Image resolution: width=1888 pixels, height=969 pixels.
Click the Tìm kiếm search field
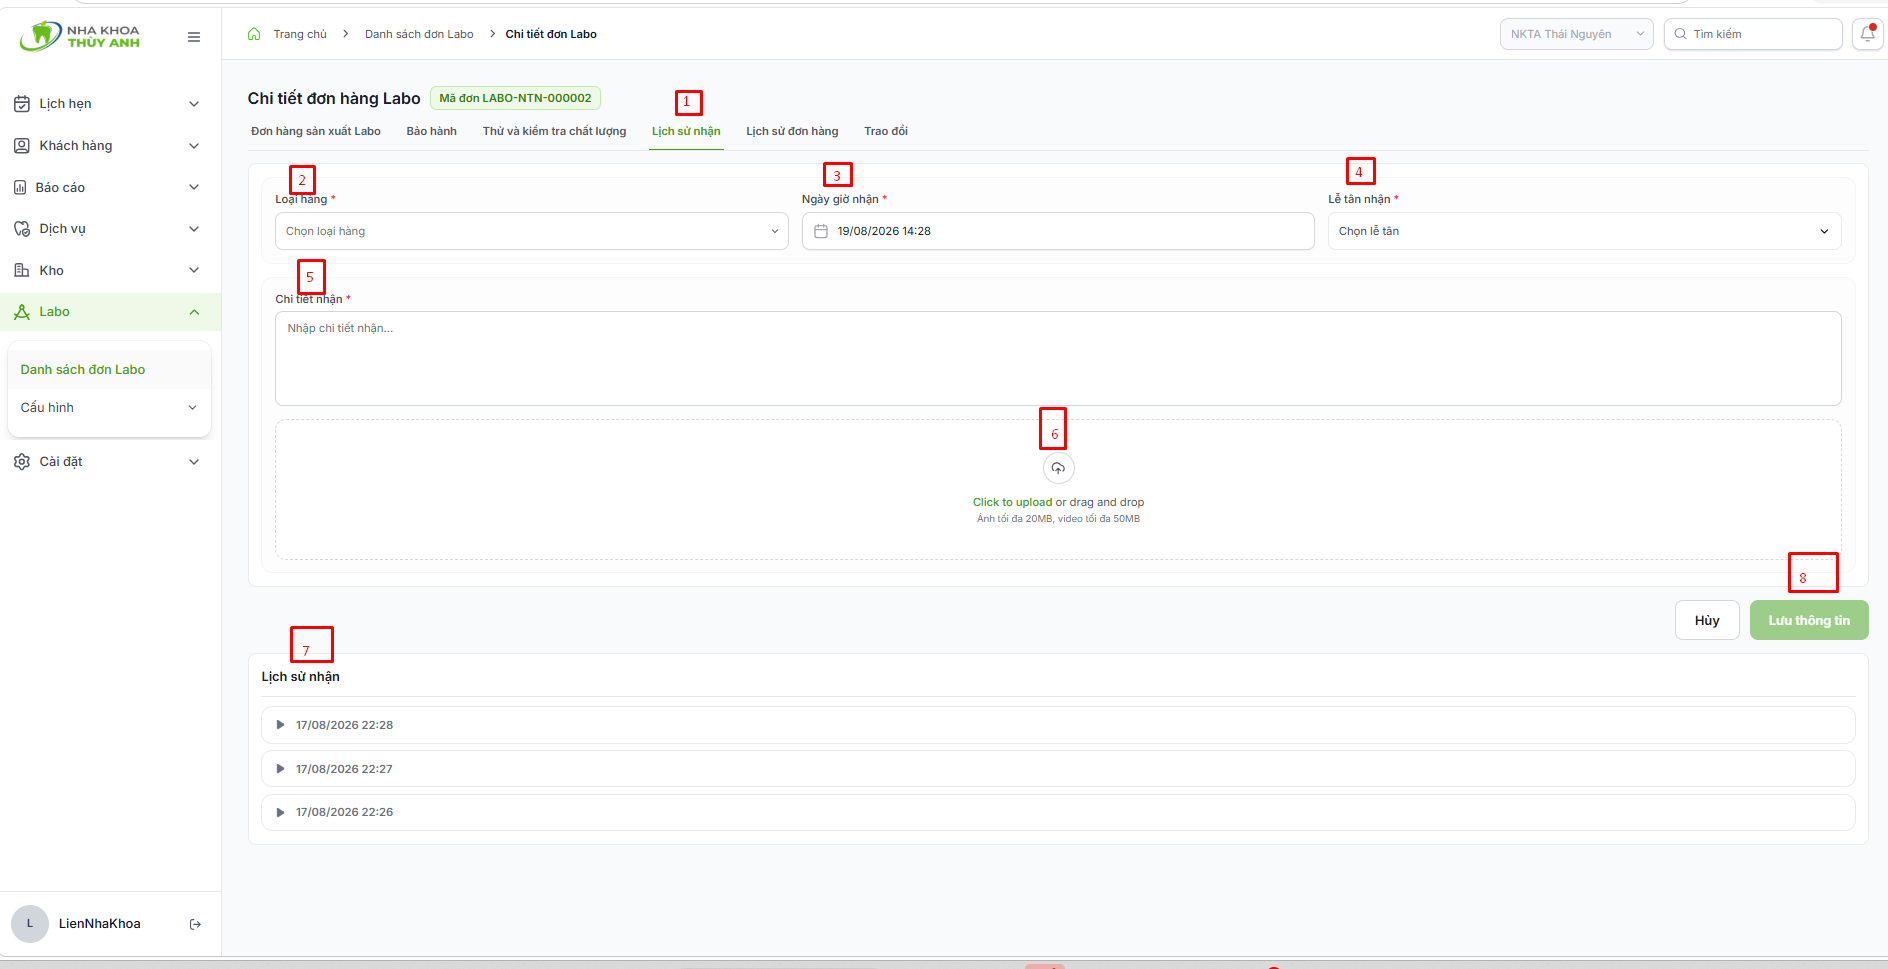tap(1753, 34)
